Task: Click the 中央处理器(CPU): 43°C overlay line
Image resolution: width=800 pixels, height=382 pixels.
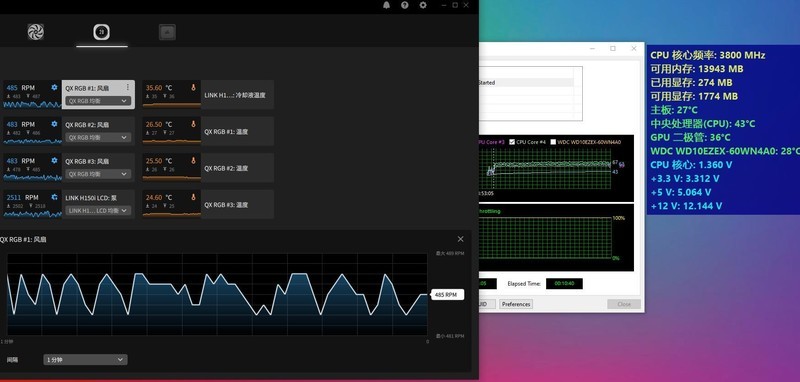Action: pyautogui.click(x=703, y=124)
